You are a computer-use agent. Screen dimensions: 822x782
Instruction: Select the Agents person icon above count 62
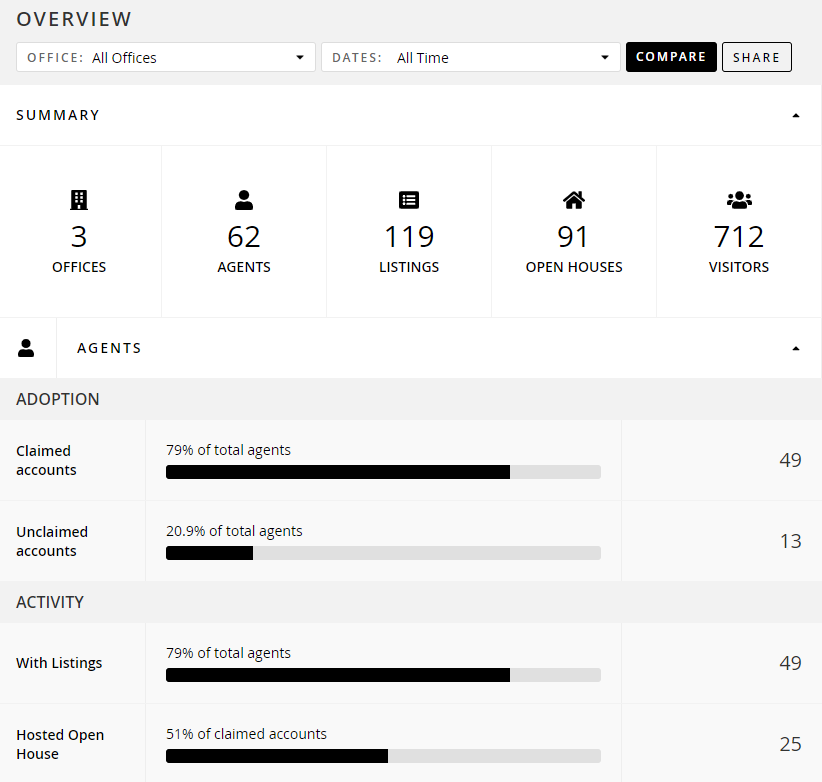coord(244,199)
